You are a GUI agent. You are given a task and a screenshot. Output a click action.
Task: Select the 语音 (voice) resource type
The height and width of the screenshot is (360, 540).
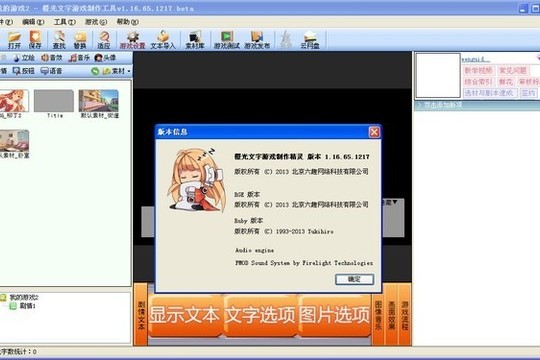51,71
